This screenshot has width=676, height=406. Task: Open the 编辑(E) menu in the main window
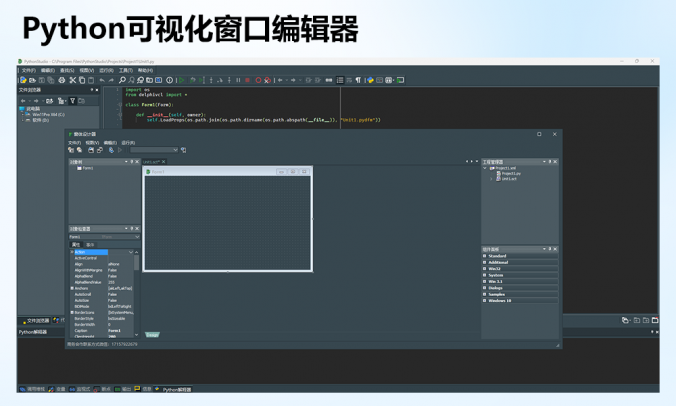(48, 70)
